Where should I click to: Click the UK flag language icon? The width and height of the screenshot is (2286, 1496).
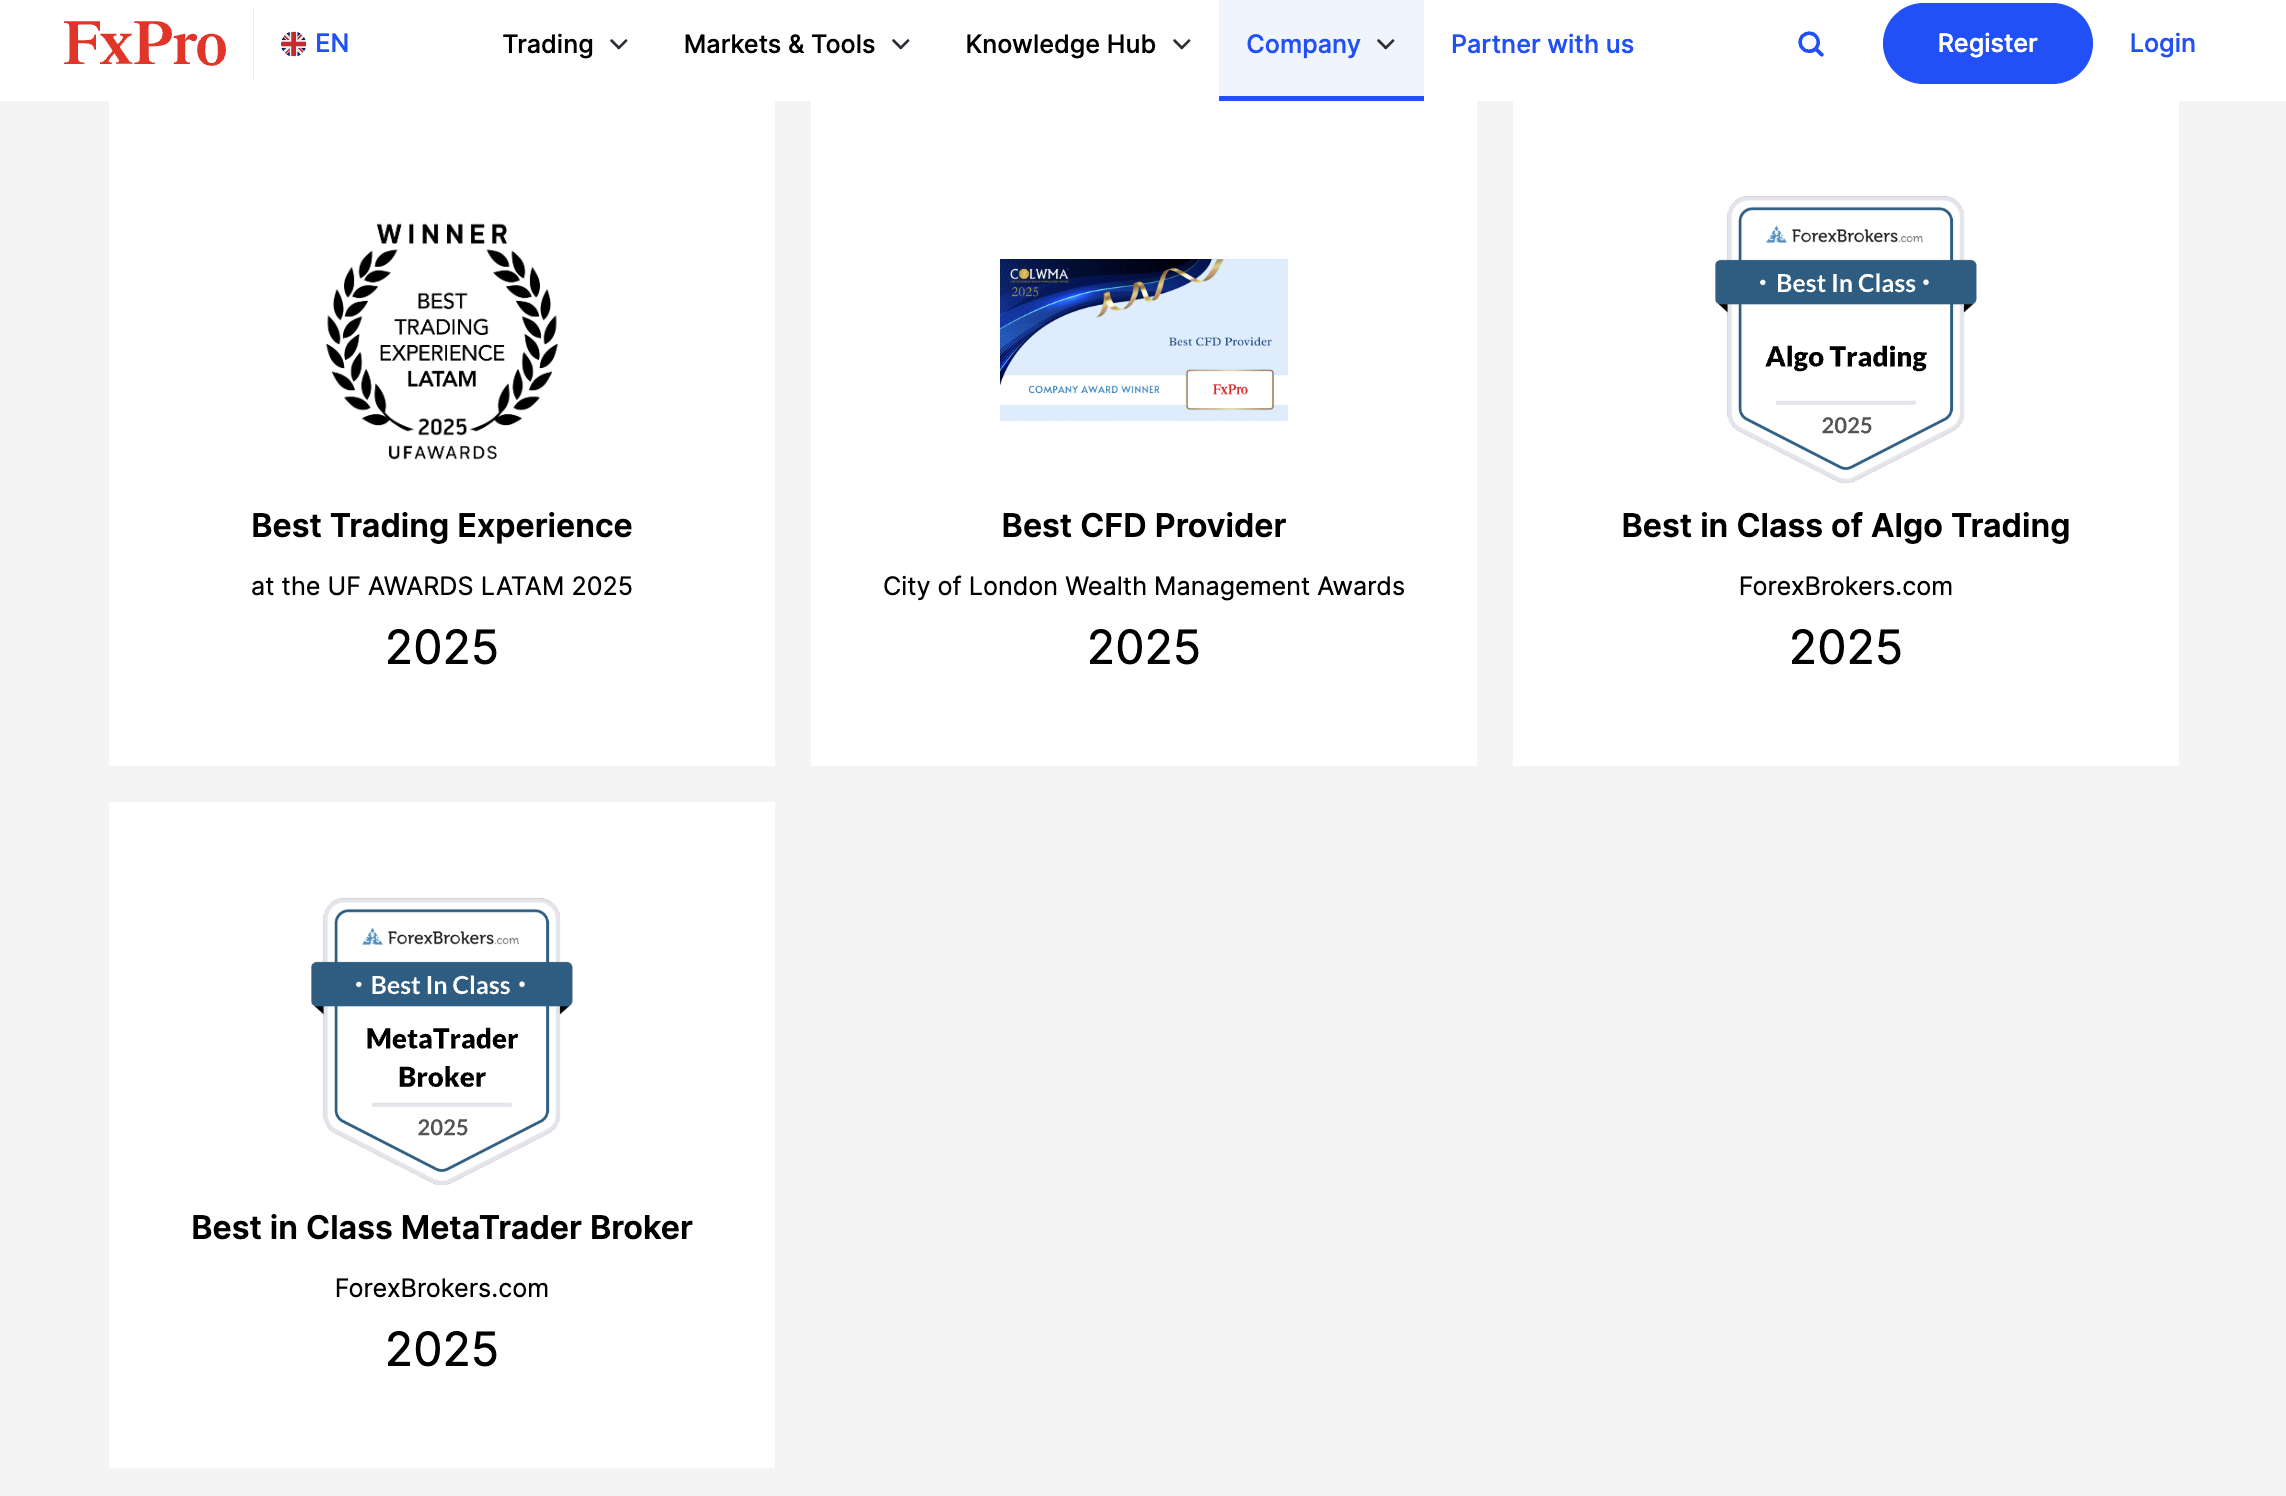(x=293, y=44)
